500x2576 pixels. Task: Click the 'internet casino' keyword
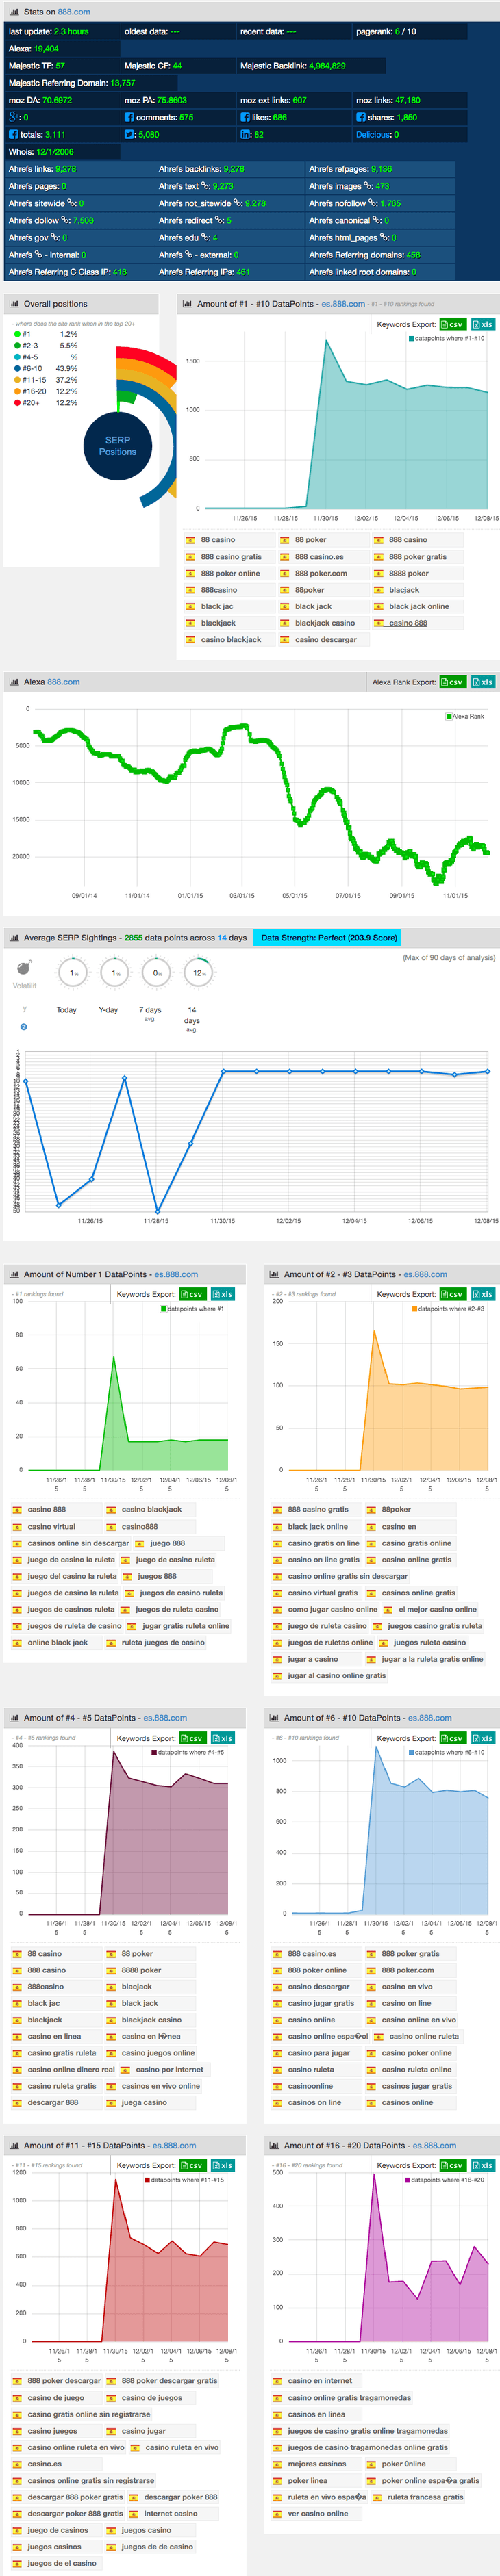pyautogui.click(x=170, y=2513)
